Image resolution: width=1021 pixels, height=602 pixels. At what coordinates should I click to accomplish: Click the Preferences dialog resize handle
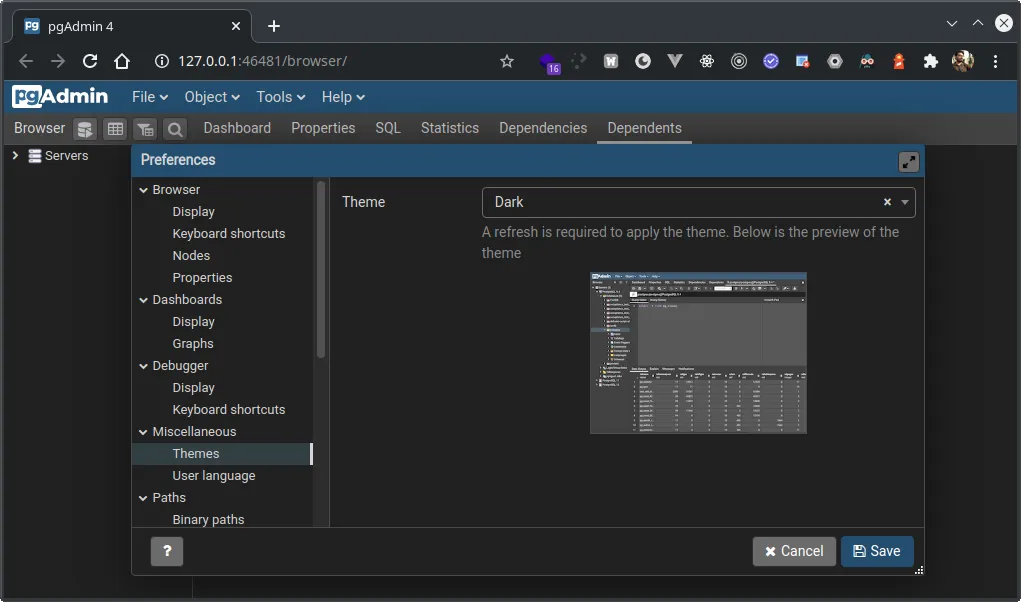918,570
